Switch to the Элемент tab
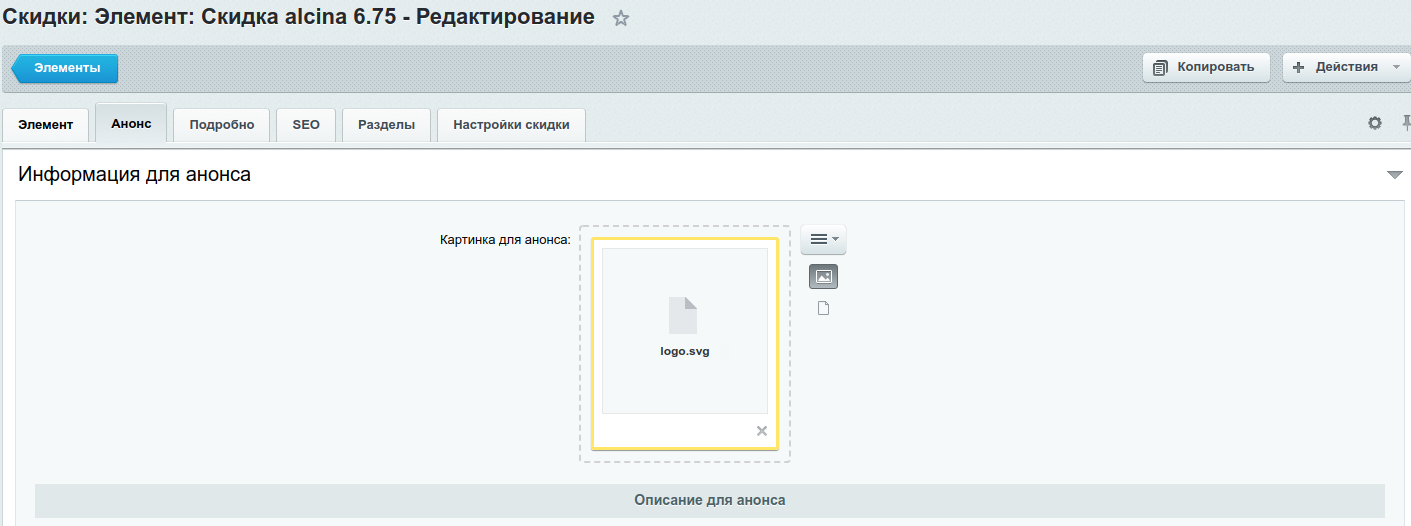Screen dimensions: 1411x526 [x=46, y=125]
